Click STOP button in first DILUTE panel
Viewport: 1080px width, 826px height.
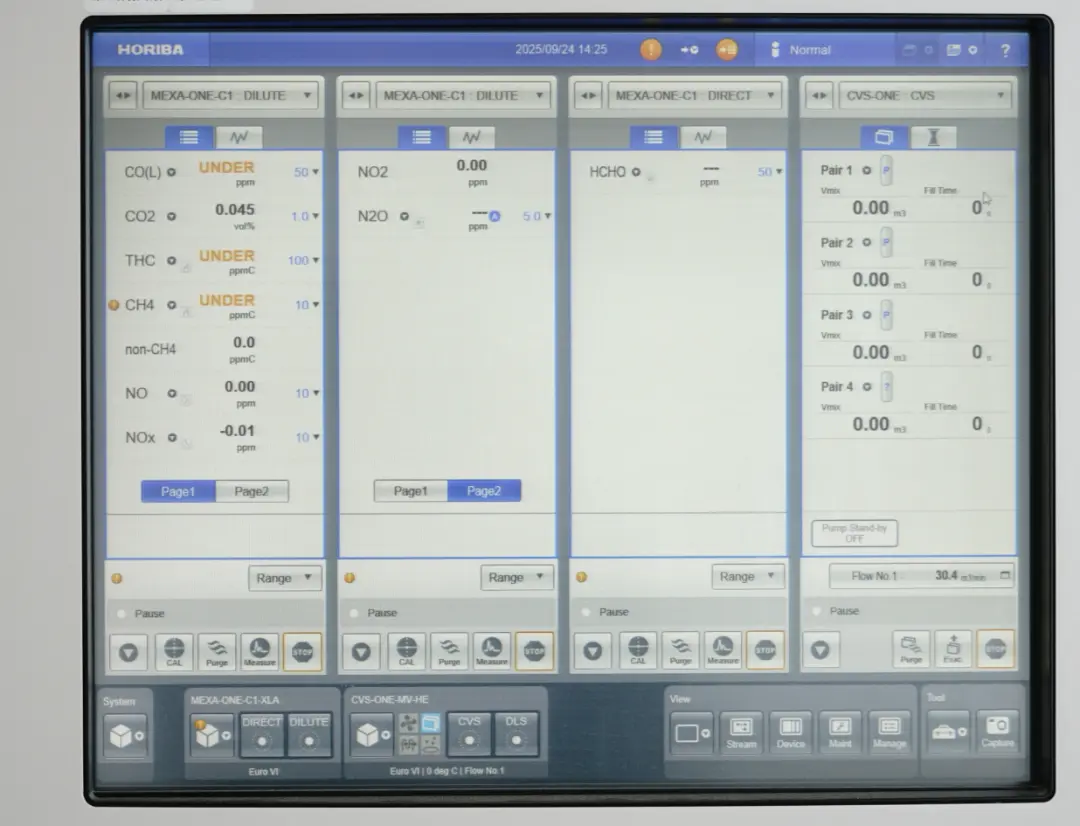[x=302, y=652]
